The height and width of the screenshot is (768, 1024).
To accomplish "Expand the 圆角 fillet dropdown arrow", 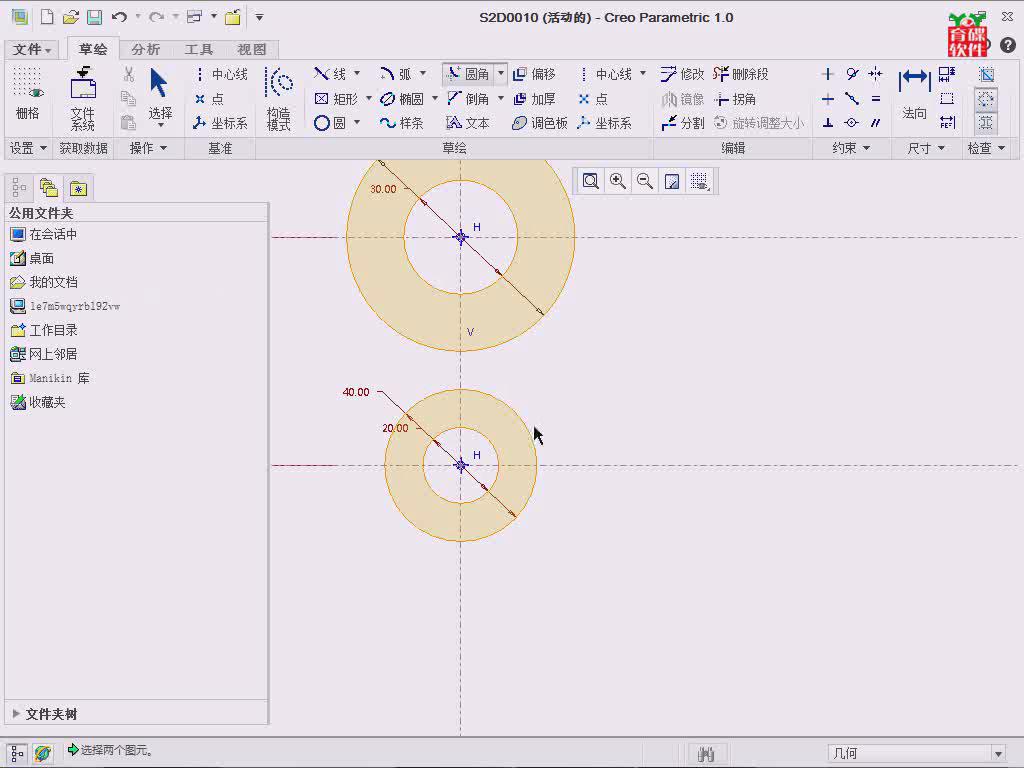I will (501, 73).
